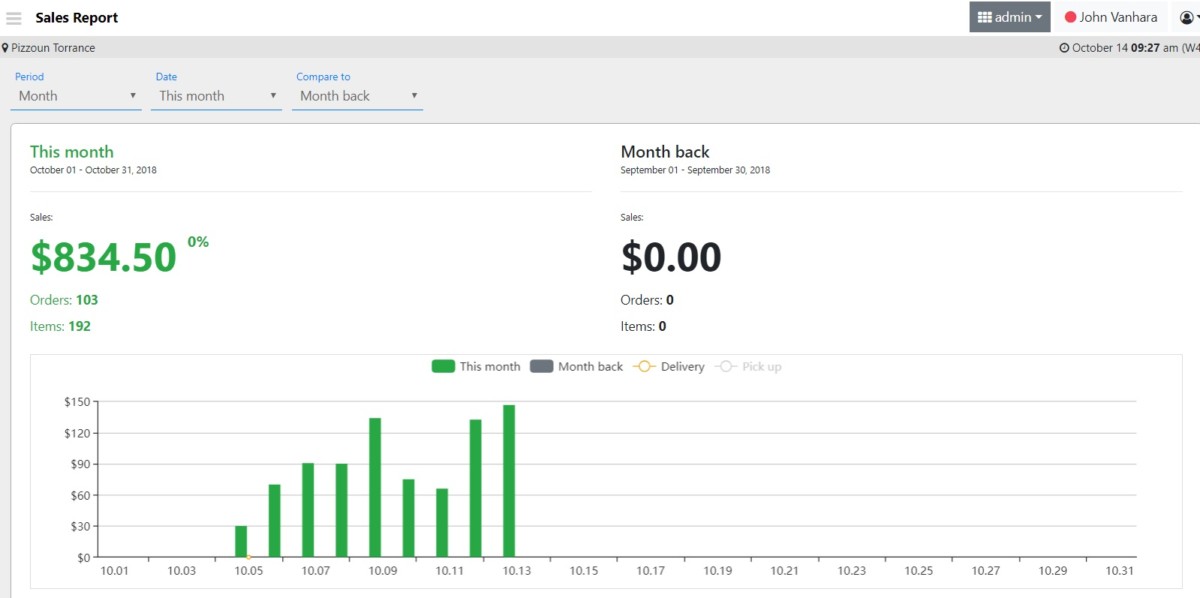Click the tallest bar at 10.13

pos(509,481)
